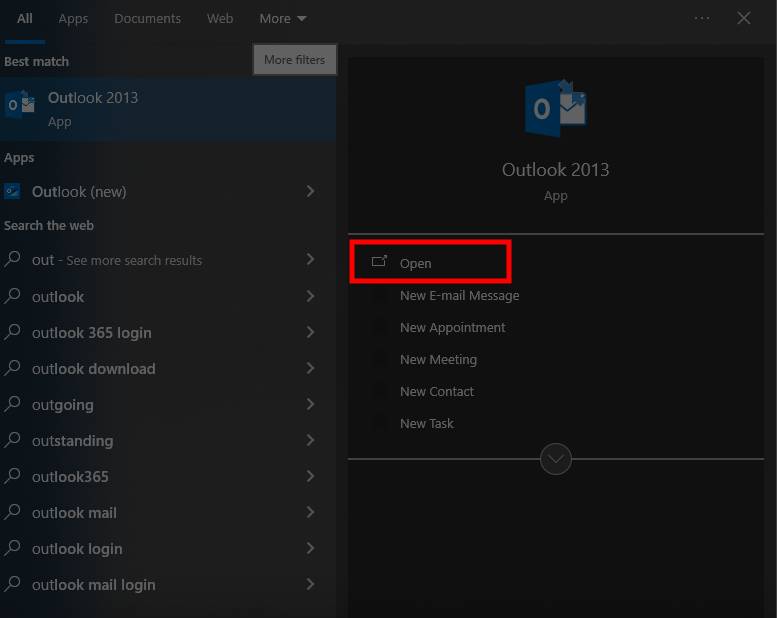The image size is (777, 618).
Task: Switch to the Documents tab
Action: (148, 19)
